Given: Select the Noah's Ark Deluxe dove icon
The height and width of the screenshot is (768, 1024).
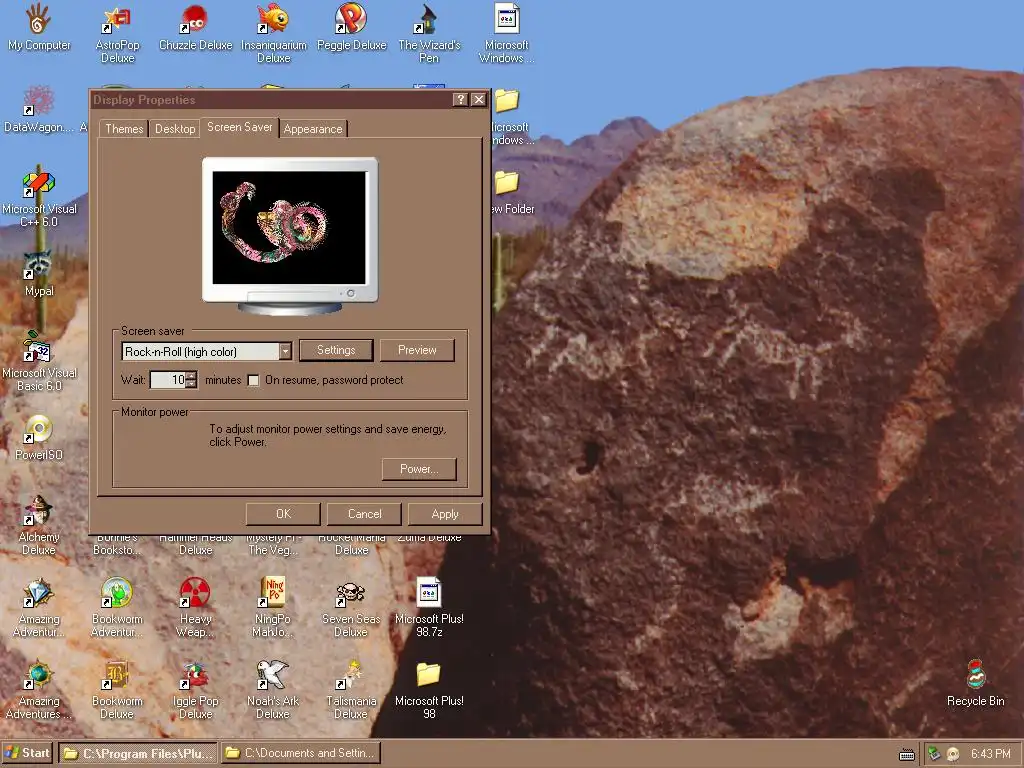Looking at the screenshot, I should click(x=273, y=676).
